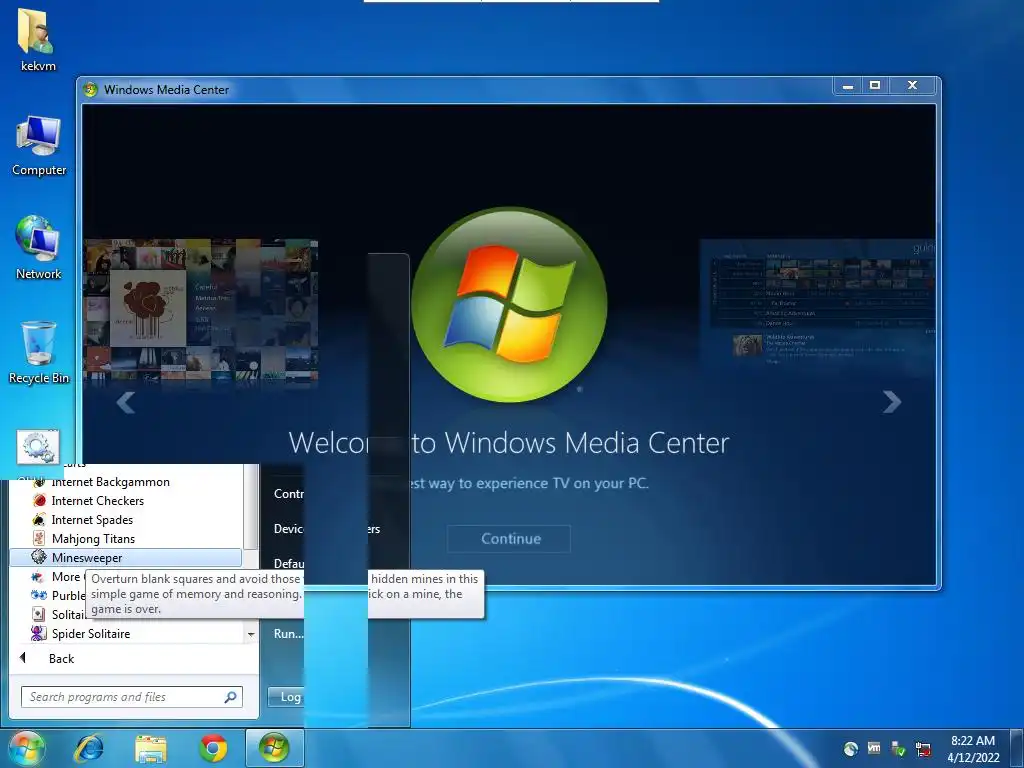Click the More Games icon
The height and width of the screenshot is (768, 1024).
point(39,577)
